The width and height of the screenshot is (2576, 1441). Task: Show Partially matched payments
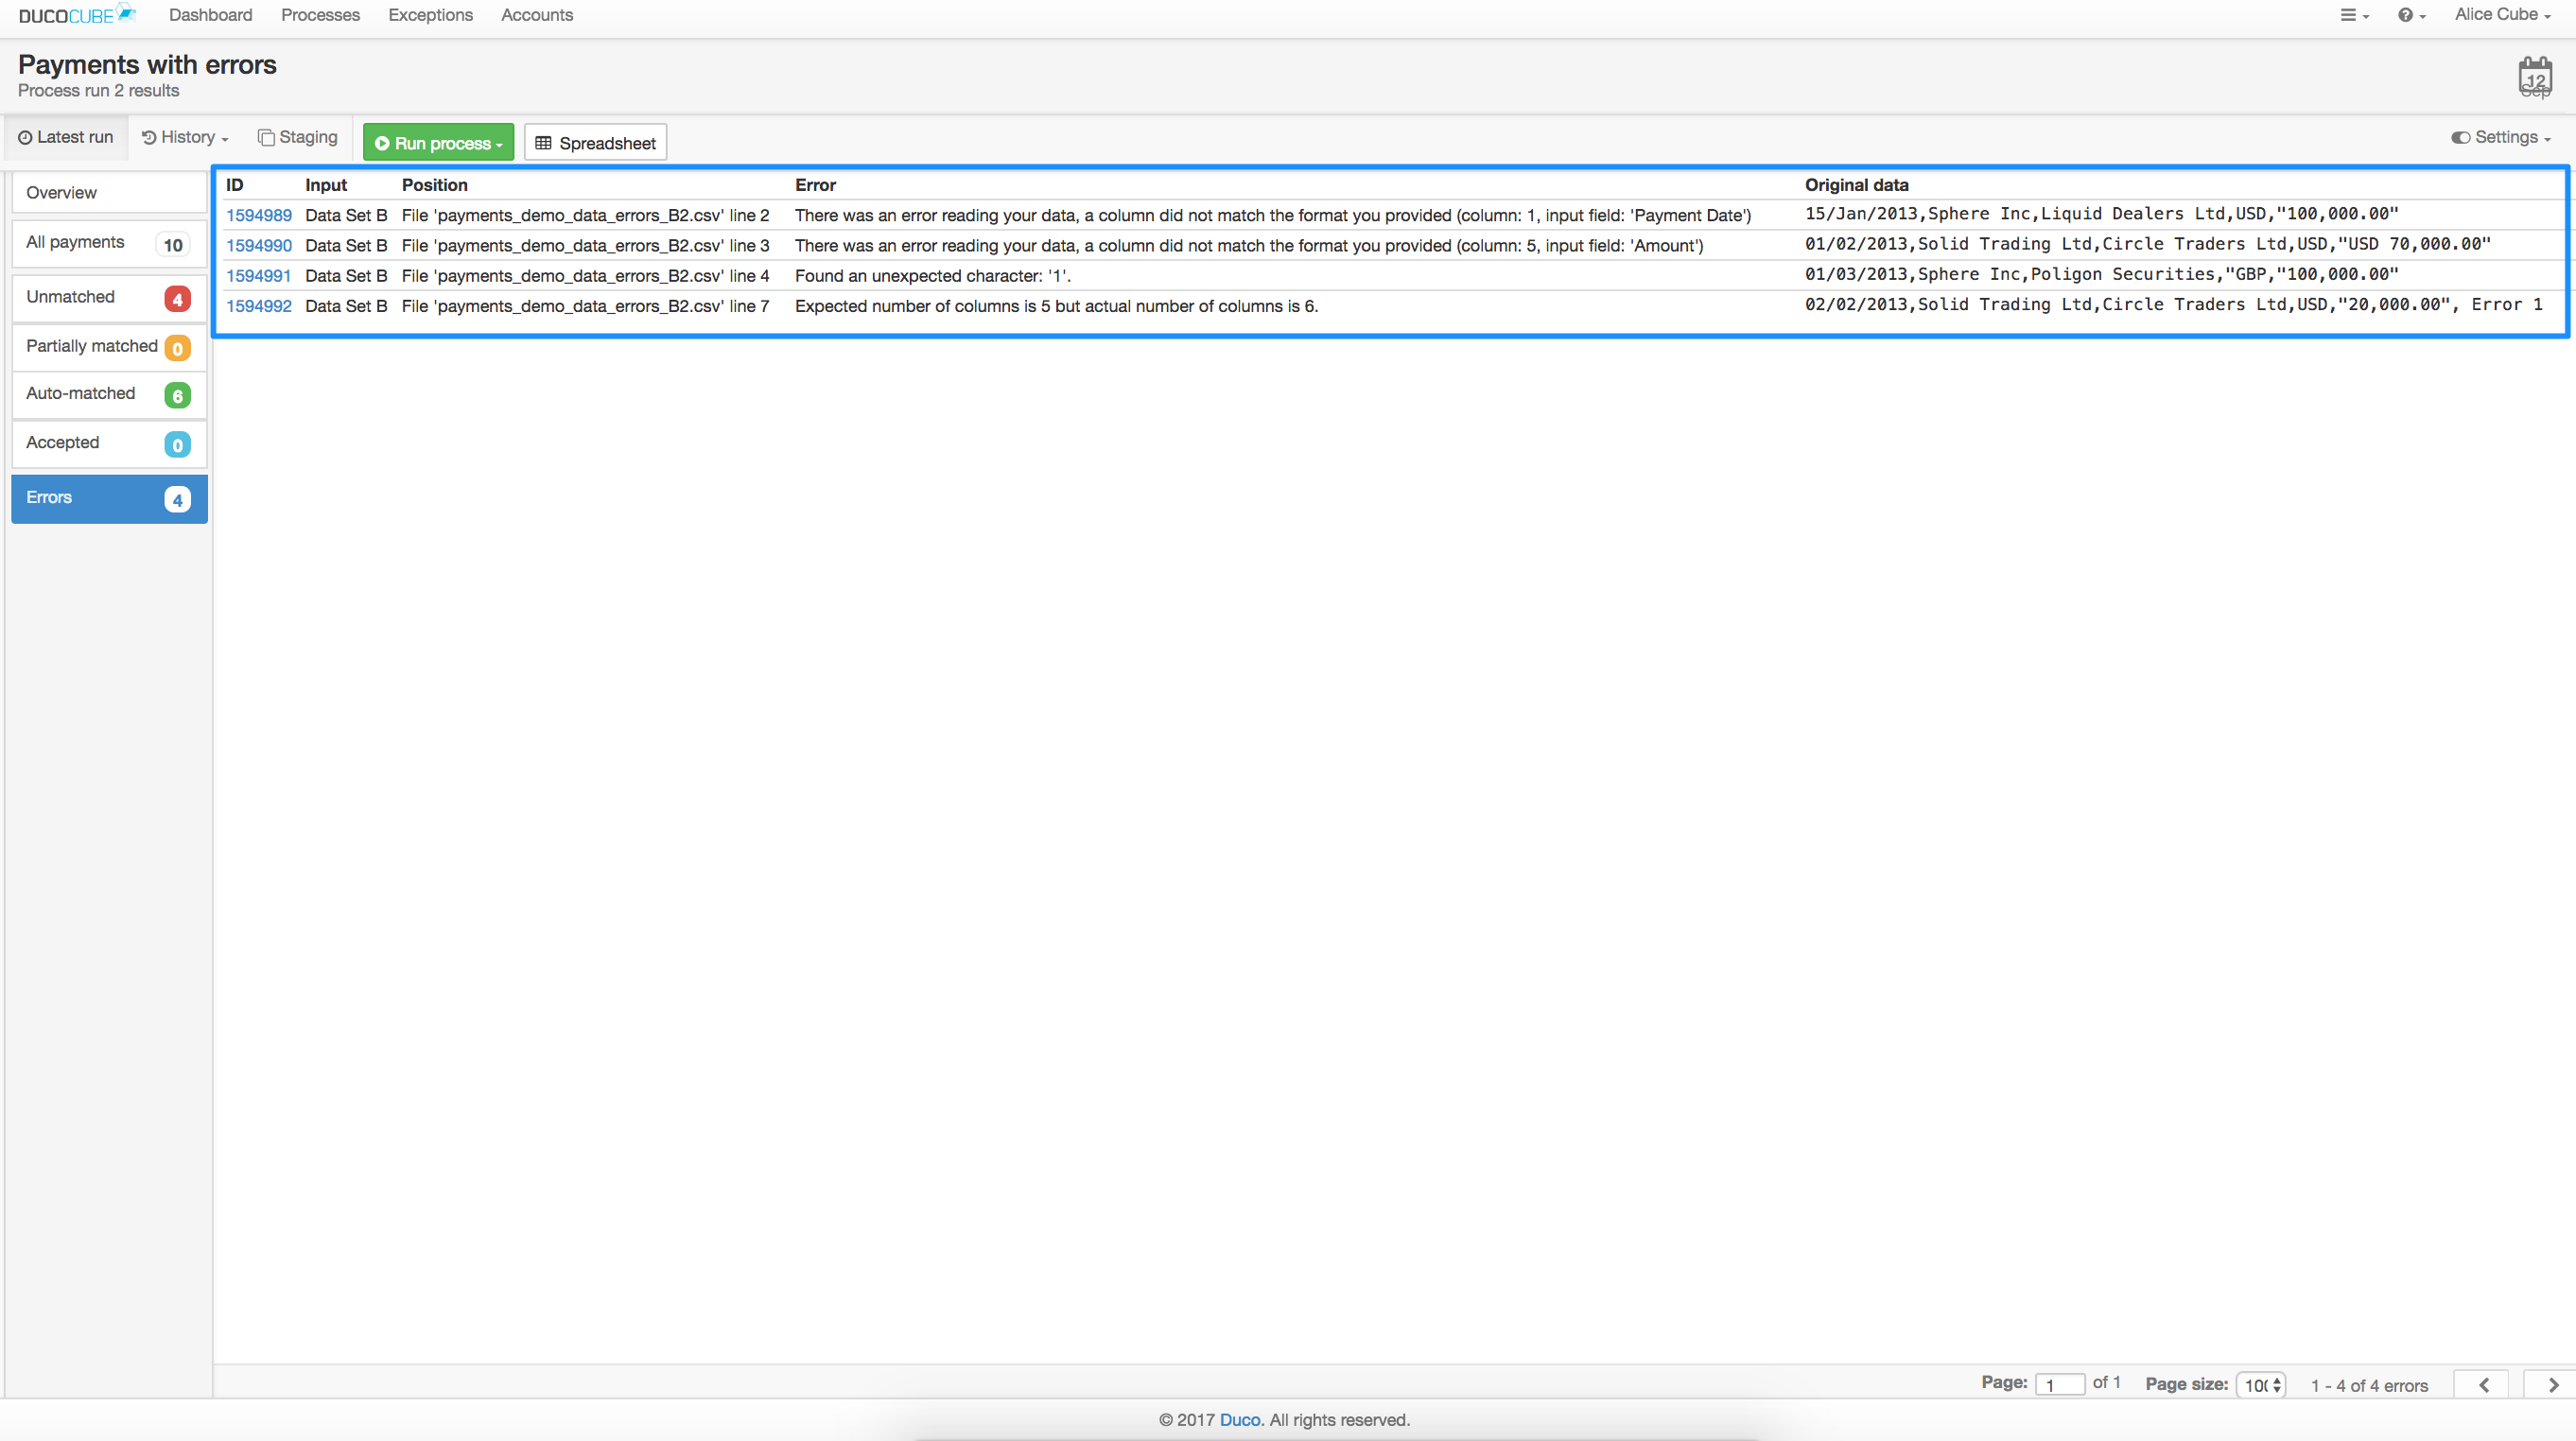[x=109, y=347]
